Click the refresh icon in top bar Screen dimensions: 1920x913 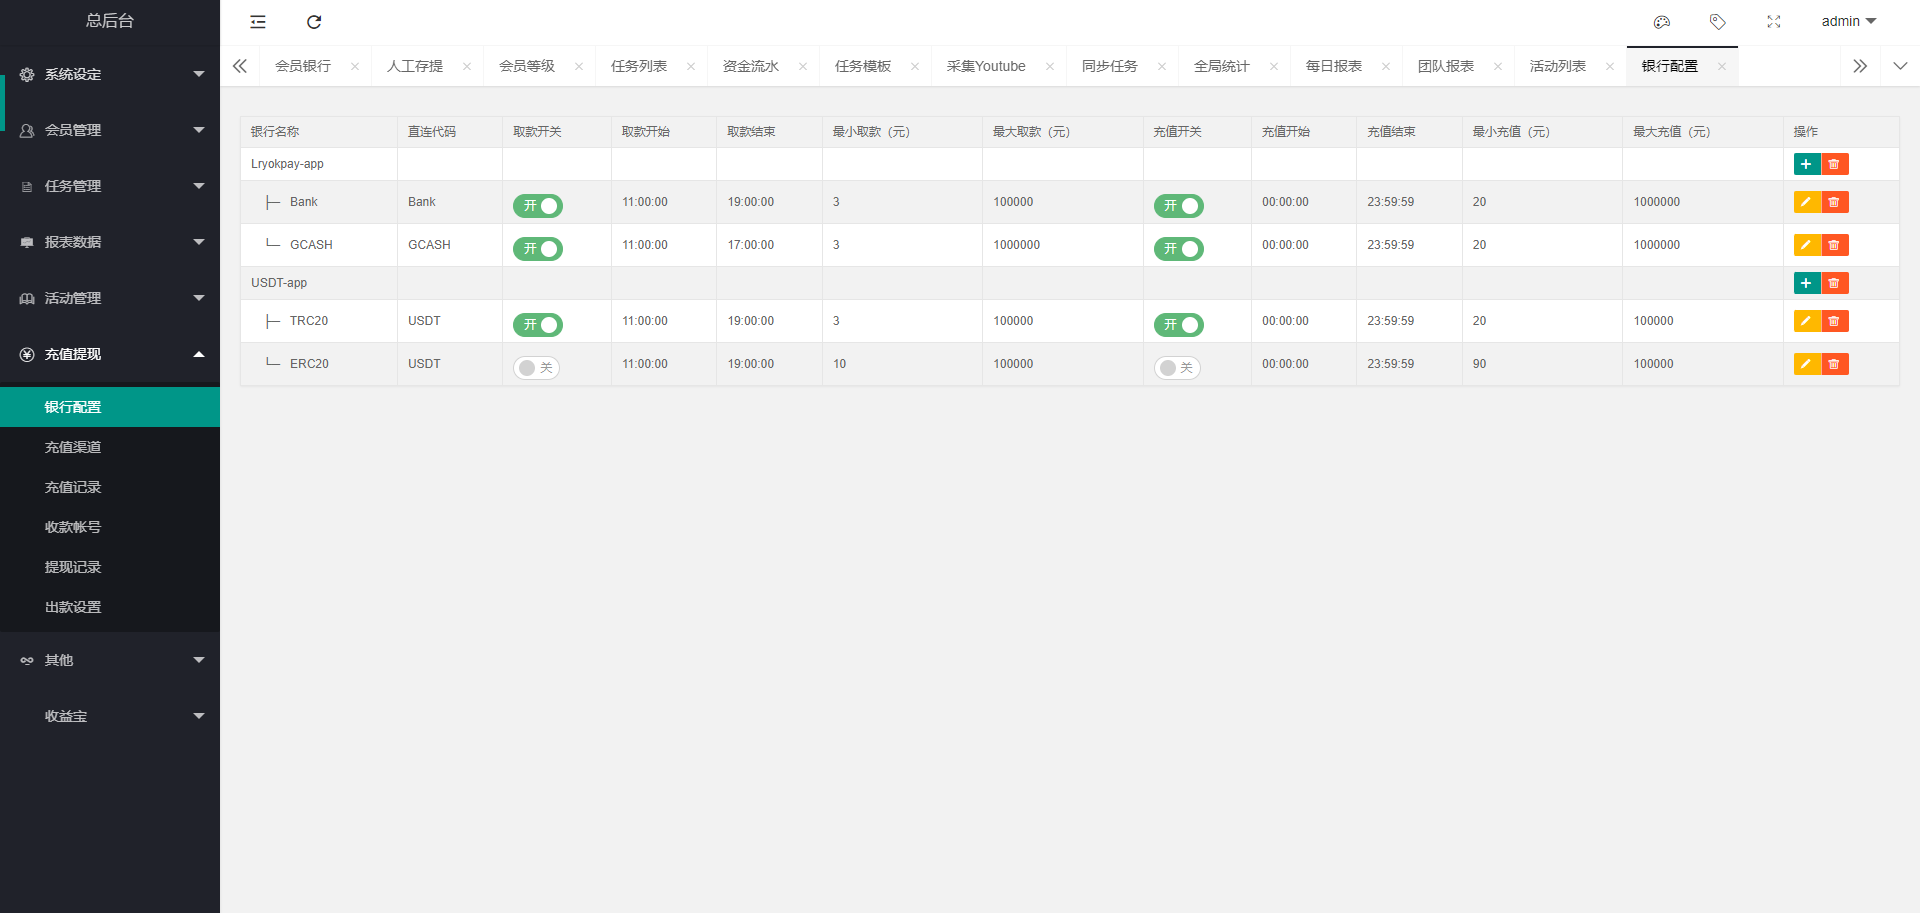[314, 22]
